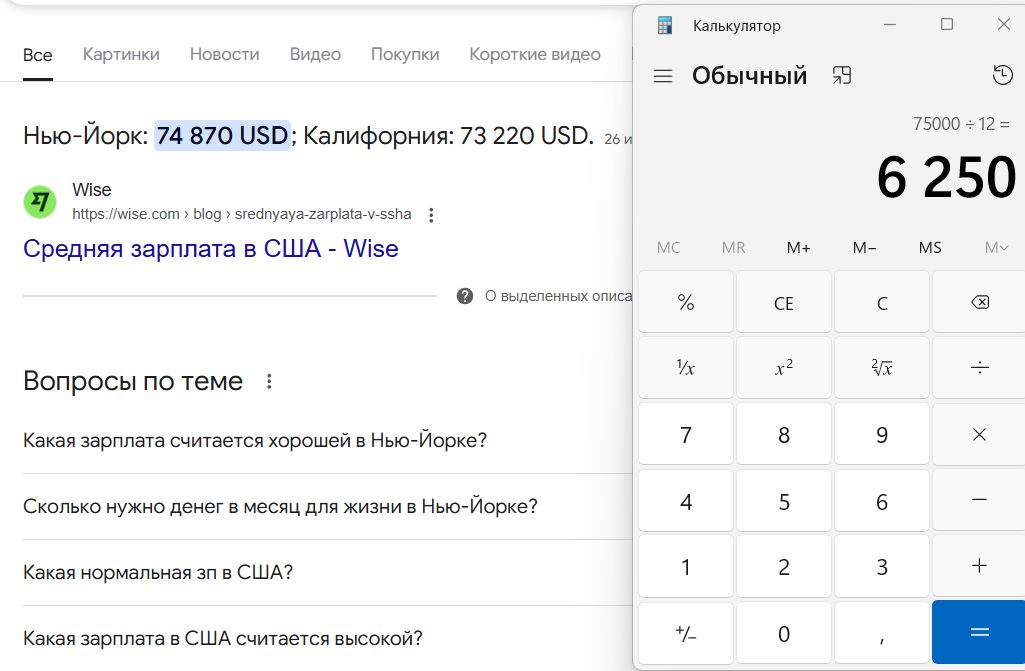This screenshot has height=671, width=1025.
Task: Click the wise.com breadcrumb URL text
Action: [242, 214]
